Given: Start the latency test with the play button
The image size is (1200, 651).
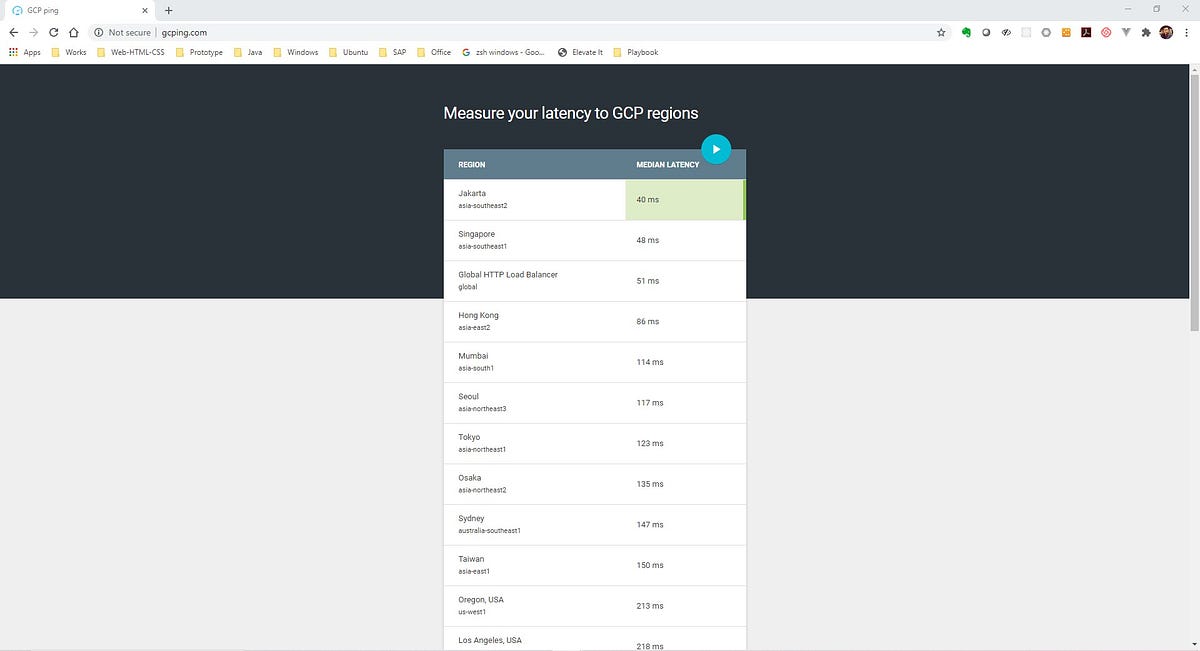Looking at the screenshot, I should pos(716,148).
